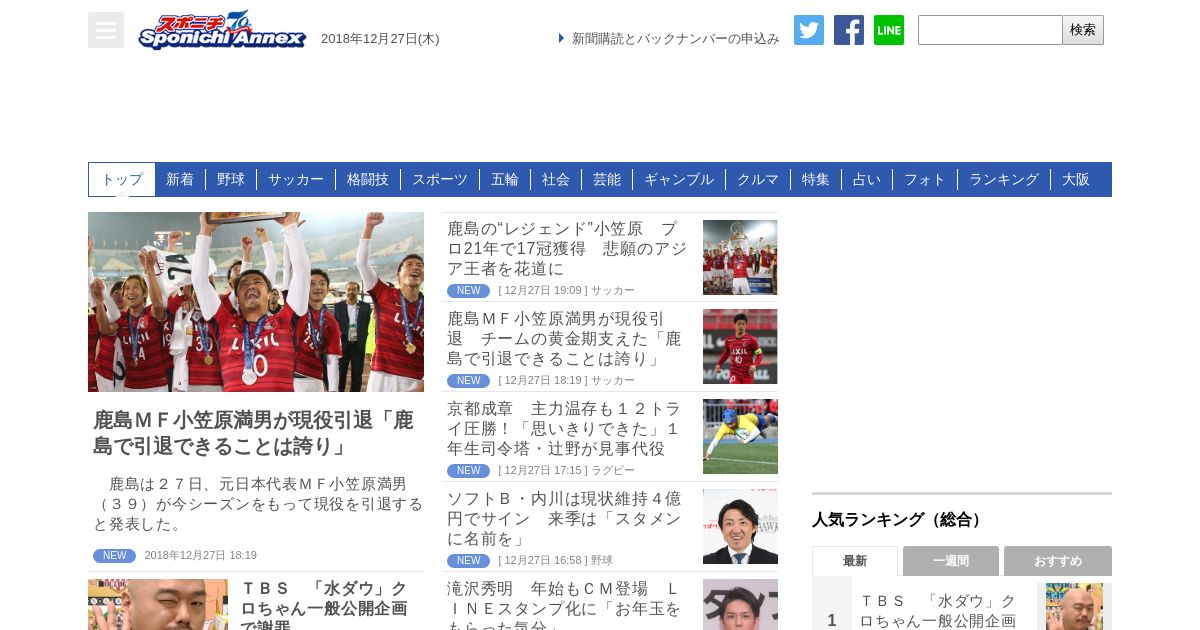Select the 特集 navigation tab

(x=816, y=179)
